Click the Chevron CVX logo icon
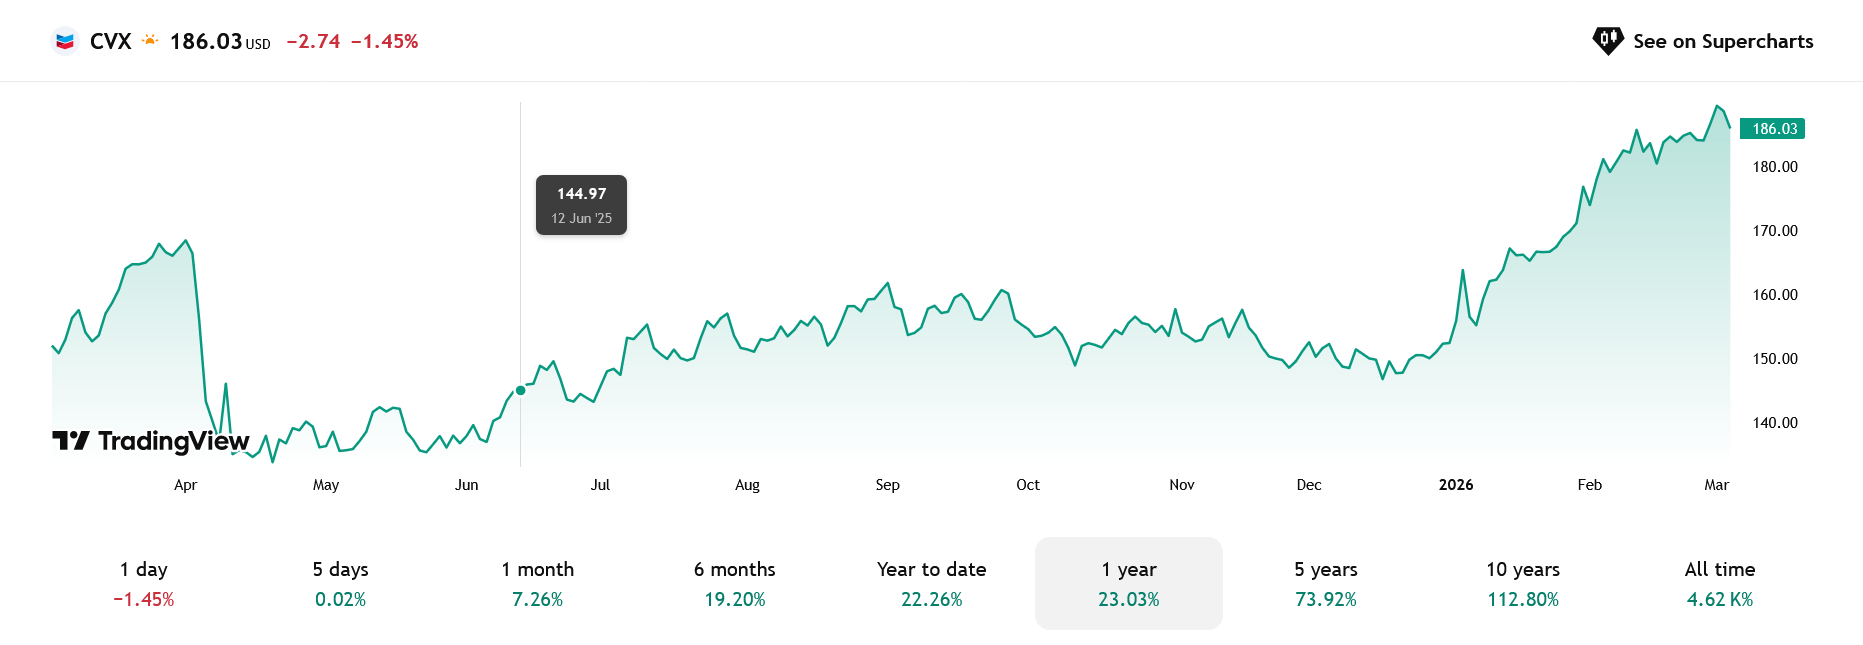The image size is (1863, 645). [65, 41]
